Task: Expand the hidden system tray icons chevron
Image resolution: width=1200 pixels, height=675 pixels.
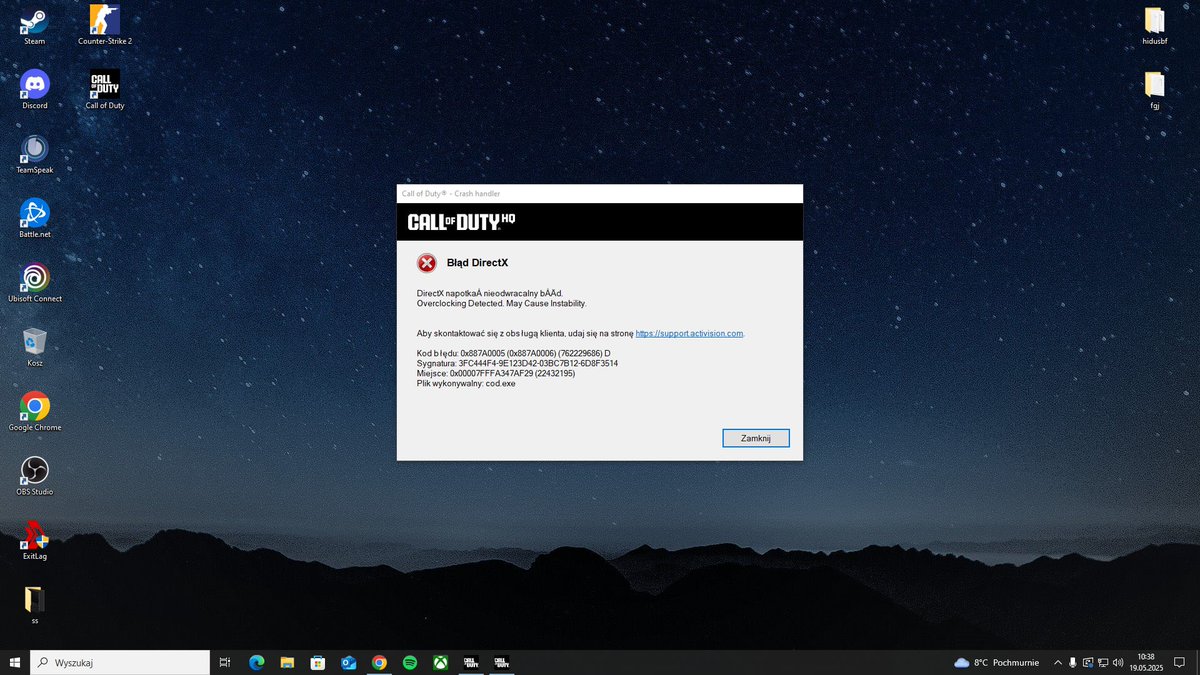Action: pyautogui.click(x=1058, y=662)
